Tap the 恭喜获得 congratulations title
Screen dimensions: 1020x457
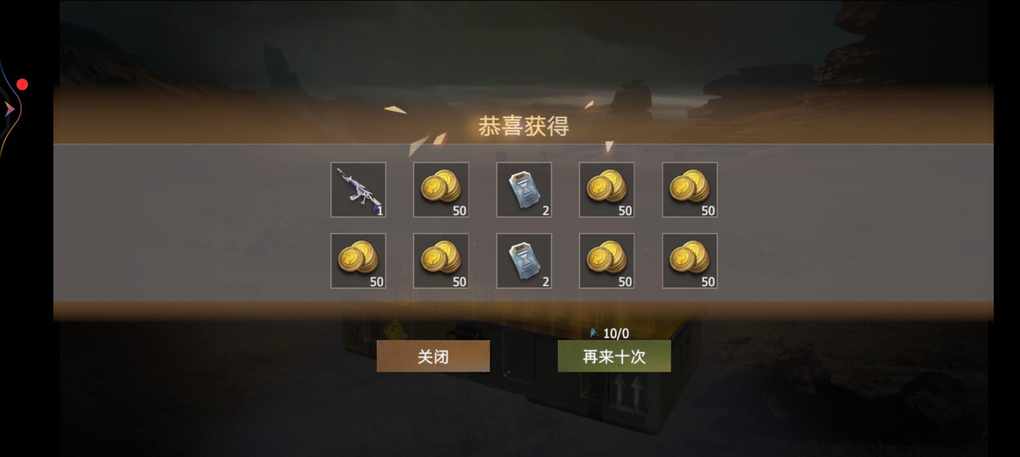point(524,126)
